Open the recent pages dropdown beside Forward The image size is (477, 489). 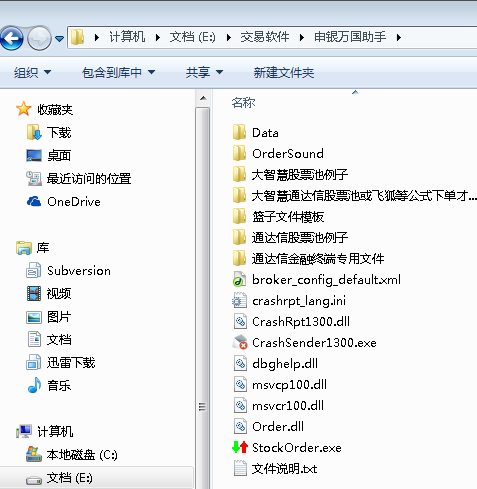60,39
